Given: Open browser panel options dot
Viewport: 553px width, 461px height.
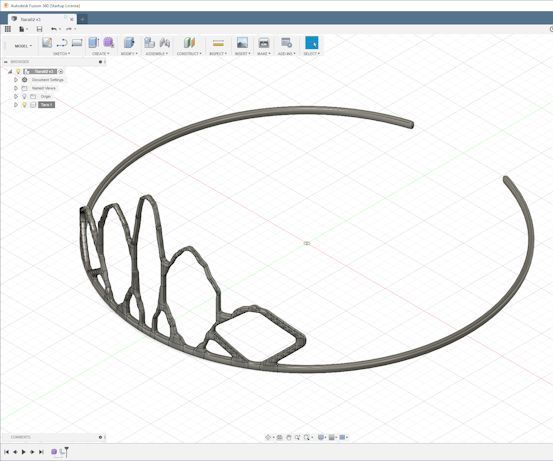Looking at the screenshot, I should pyautogui.click(x=101, y=62).
